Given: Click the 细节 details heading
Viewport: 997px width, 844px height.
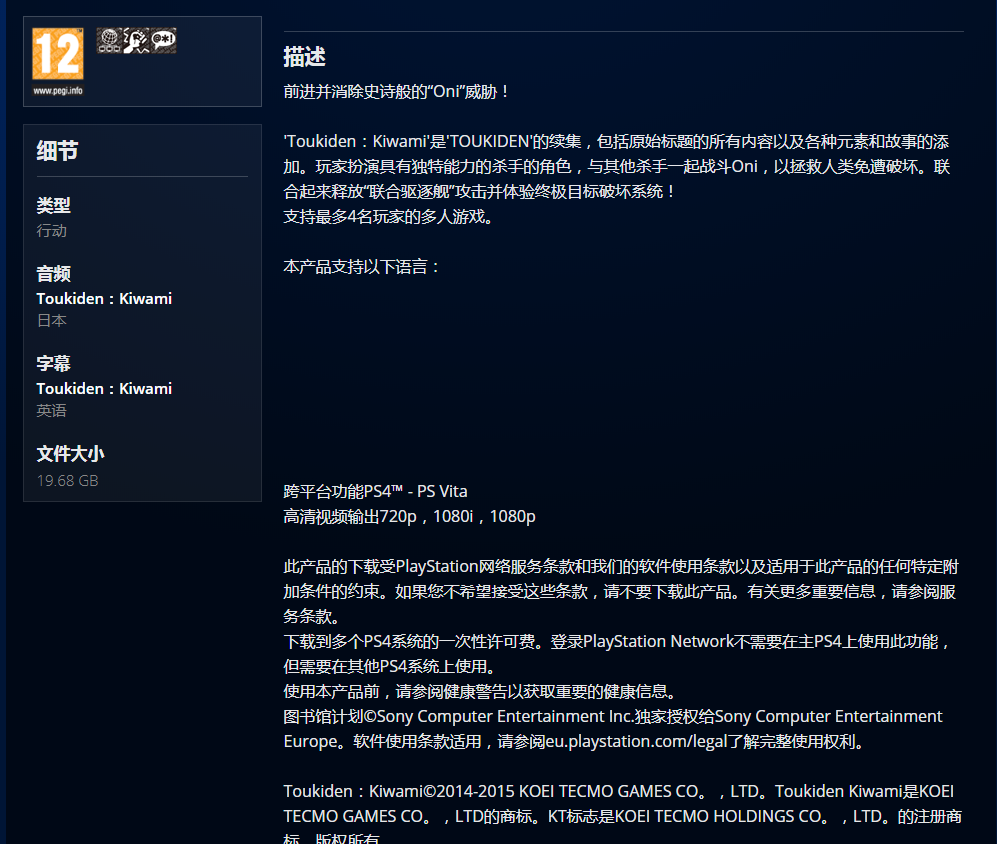Looking at the screenshot, I should coord(57,151).
